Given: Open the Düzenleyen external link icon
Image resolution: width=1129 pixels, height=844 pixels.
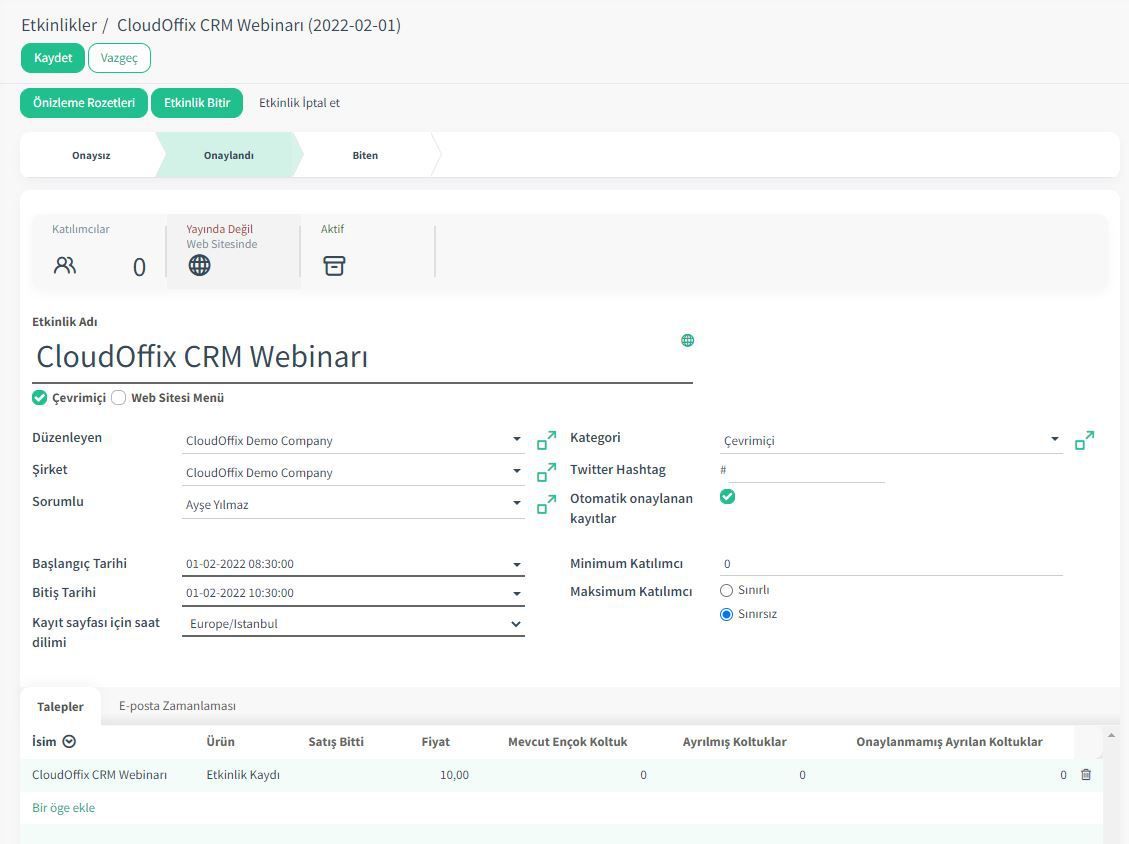Looking at the screenshot, I should (x=546, y=440).
